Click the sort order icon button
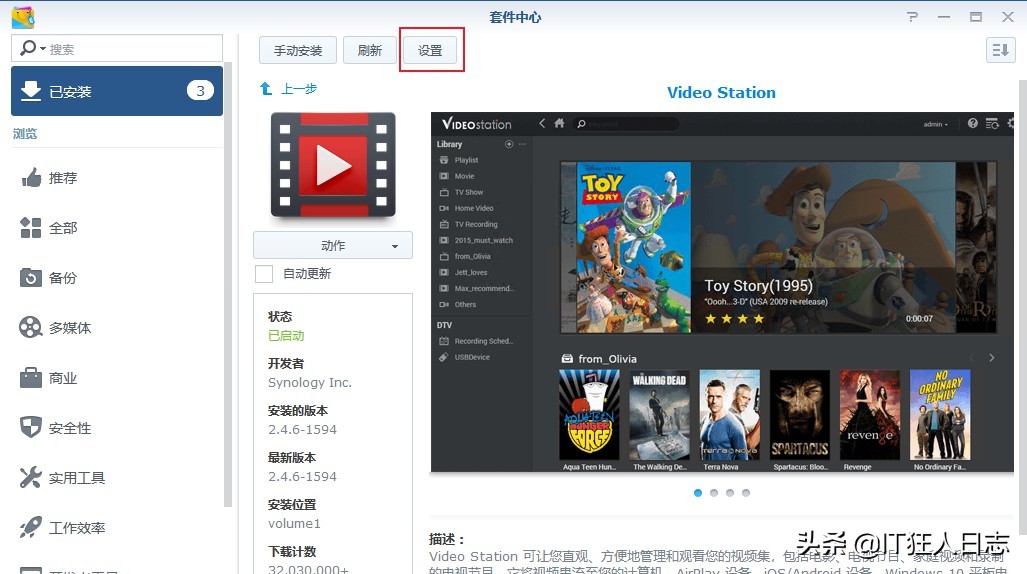This screenshot has height=574, width=1027. (x=1000, y=50)
